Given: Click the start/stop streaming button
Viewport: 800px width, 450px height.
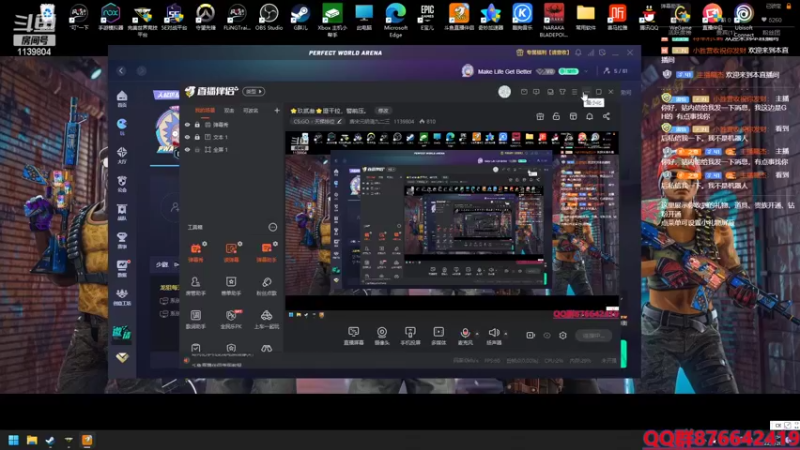Looking at the screenshot, I should click(x=593, y=335).
